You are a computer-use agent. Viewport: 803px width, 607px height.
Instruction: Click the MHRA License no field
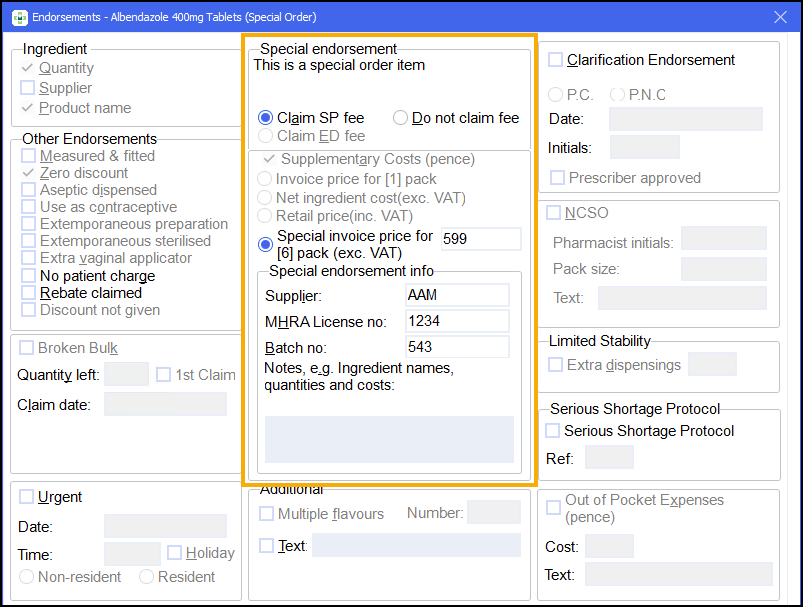457,321
